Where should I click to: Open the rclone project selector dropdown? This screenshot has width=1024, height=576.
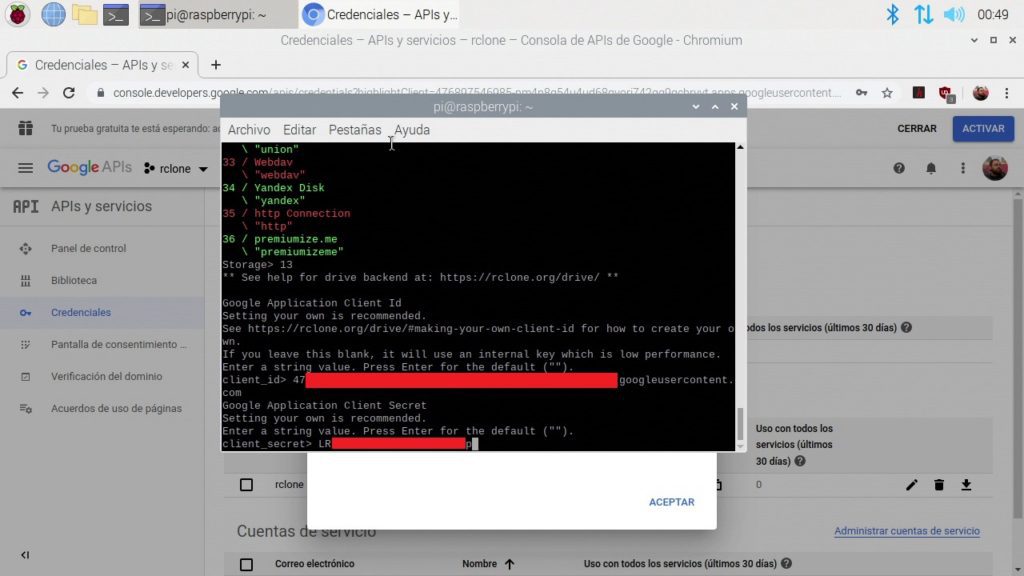176,168
